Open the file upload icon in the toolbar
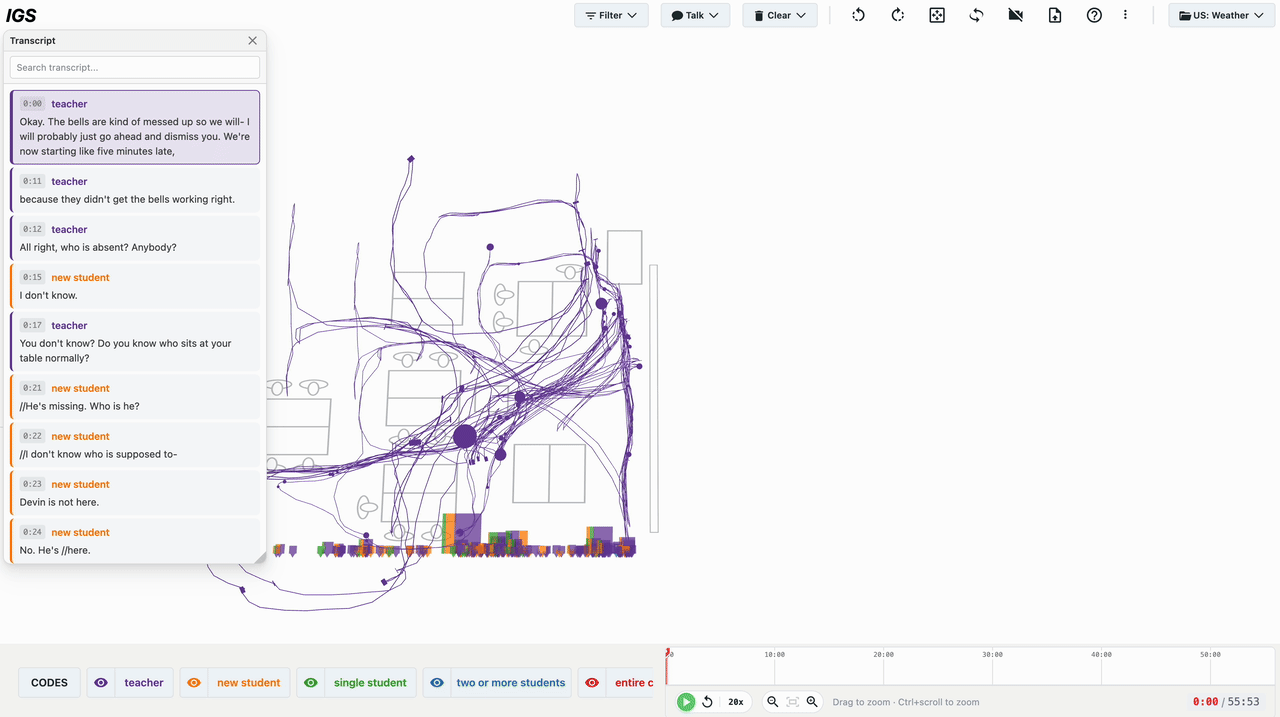1280x717 pixels. click(x=1054, y=15)
